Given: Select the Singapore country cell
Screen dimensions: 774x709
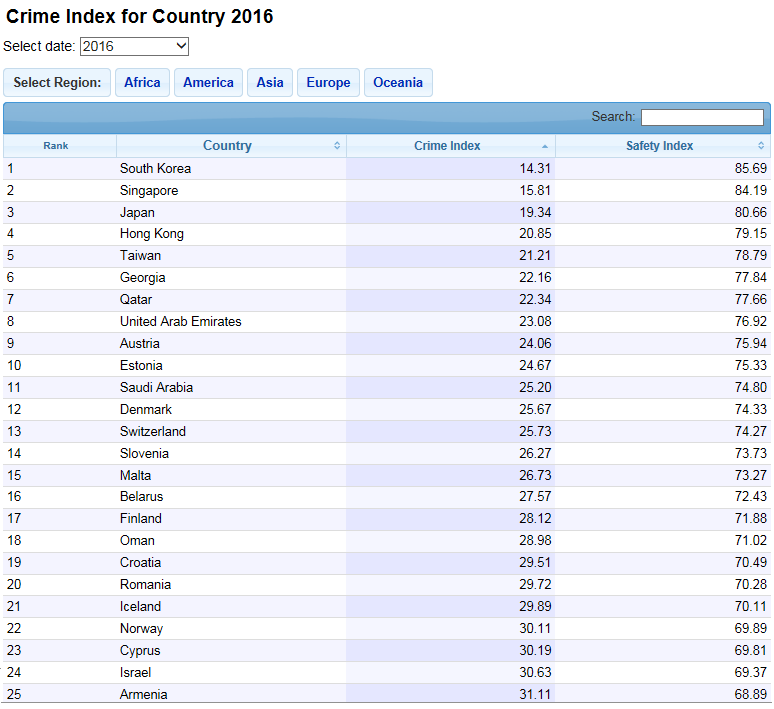Looking at the screenshot, I should pyautogui.click(x=149, y=190).
